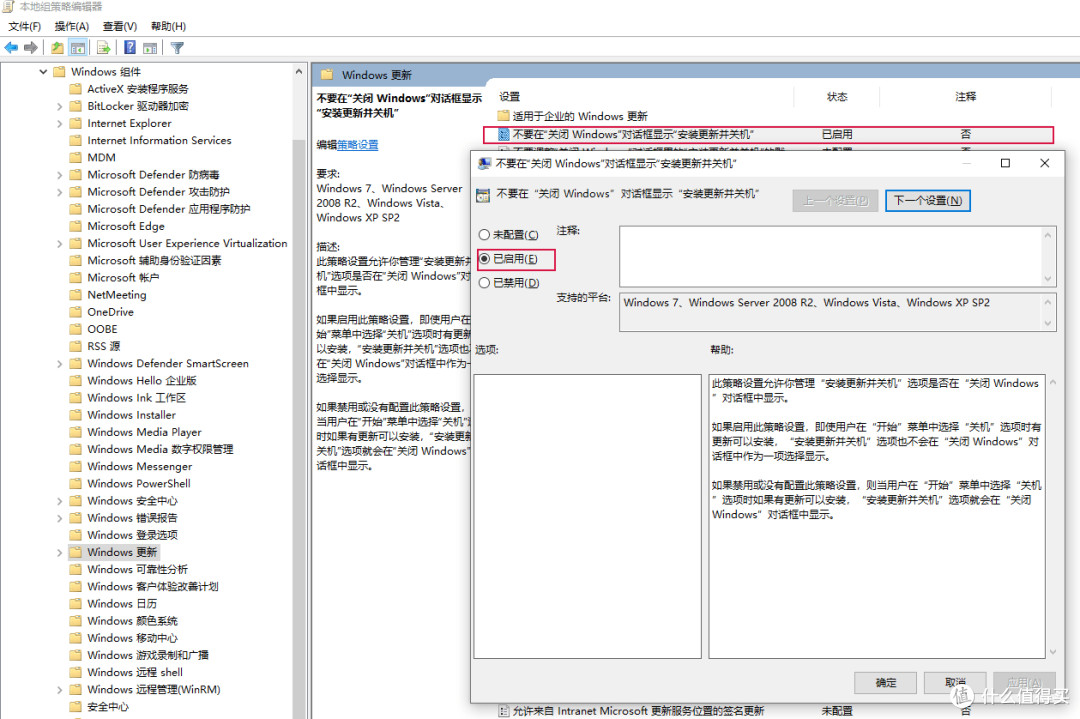The image size is (1080, 719).
Task: Click the 确定 button
Action: coord(885,682)
